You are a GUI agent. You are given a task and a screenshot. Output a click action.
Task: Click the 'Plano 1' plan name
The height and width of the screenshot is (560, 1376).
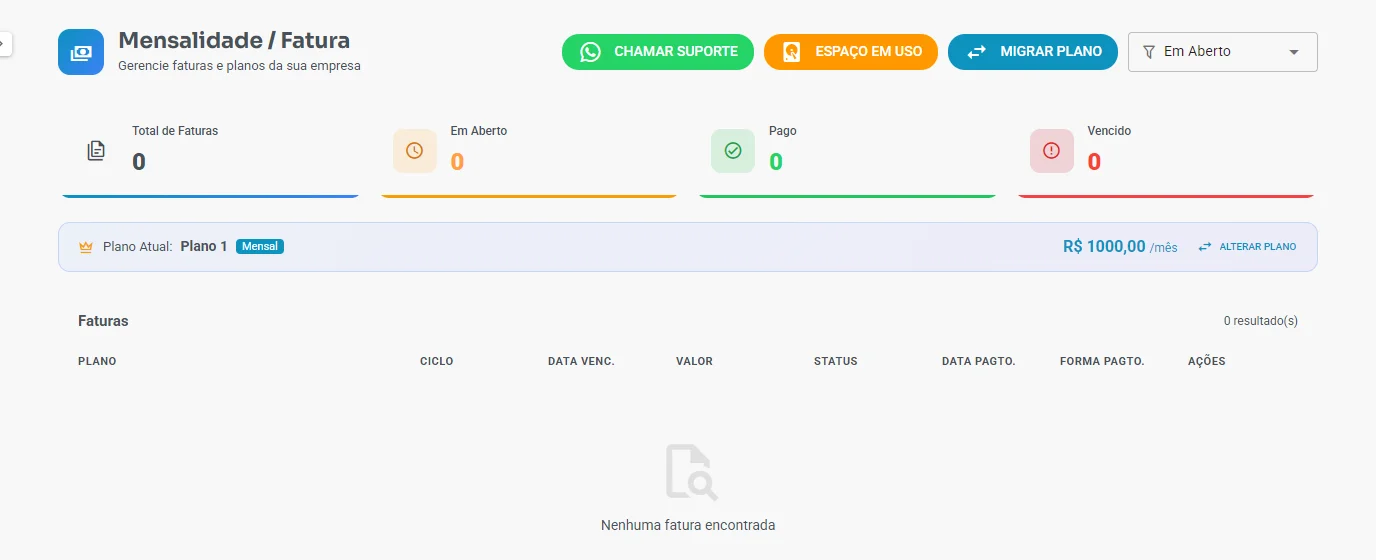[204, 246]
